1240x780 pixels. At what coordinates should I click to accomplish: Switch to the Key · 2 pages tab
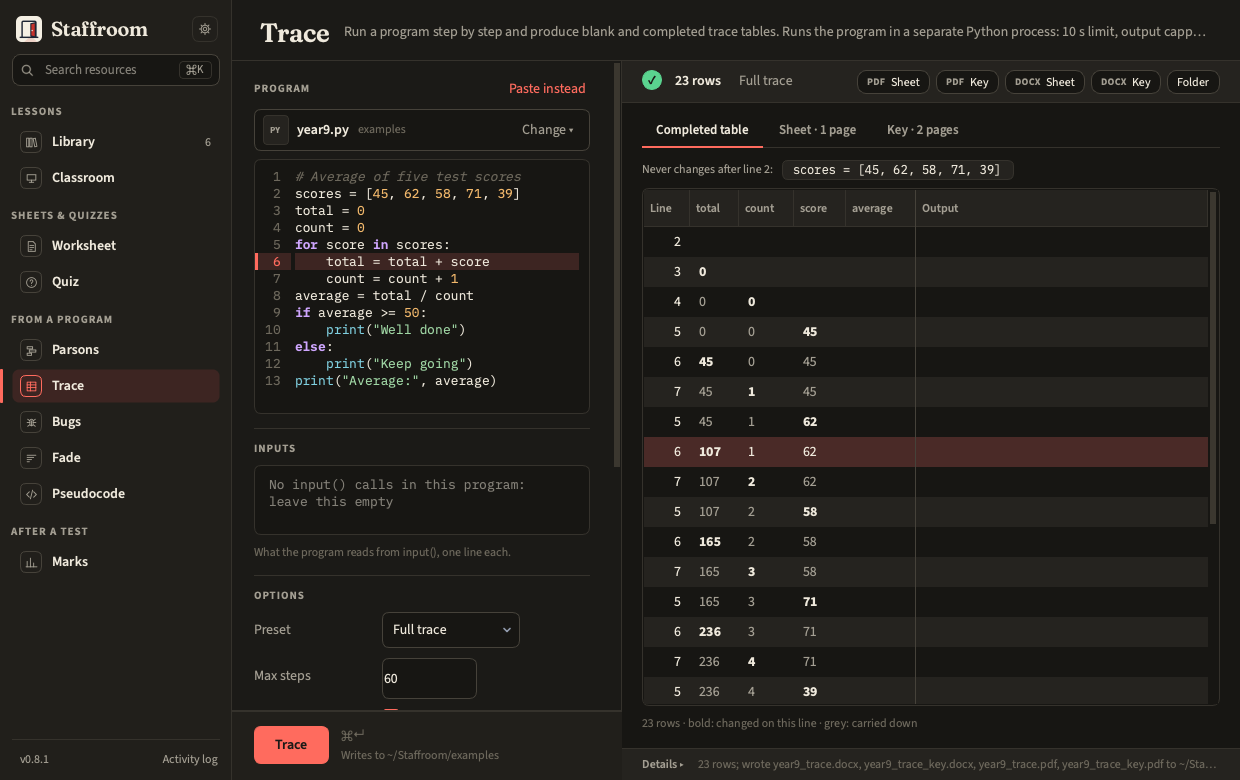coord(923,130)
